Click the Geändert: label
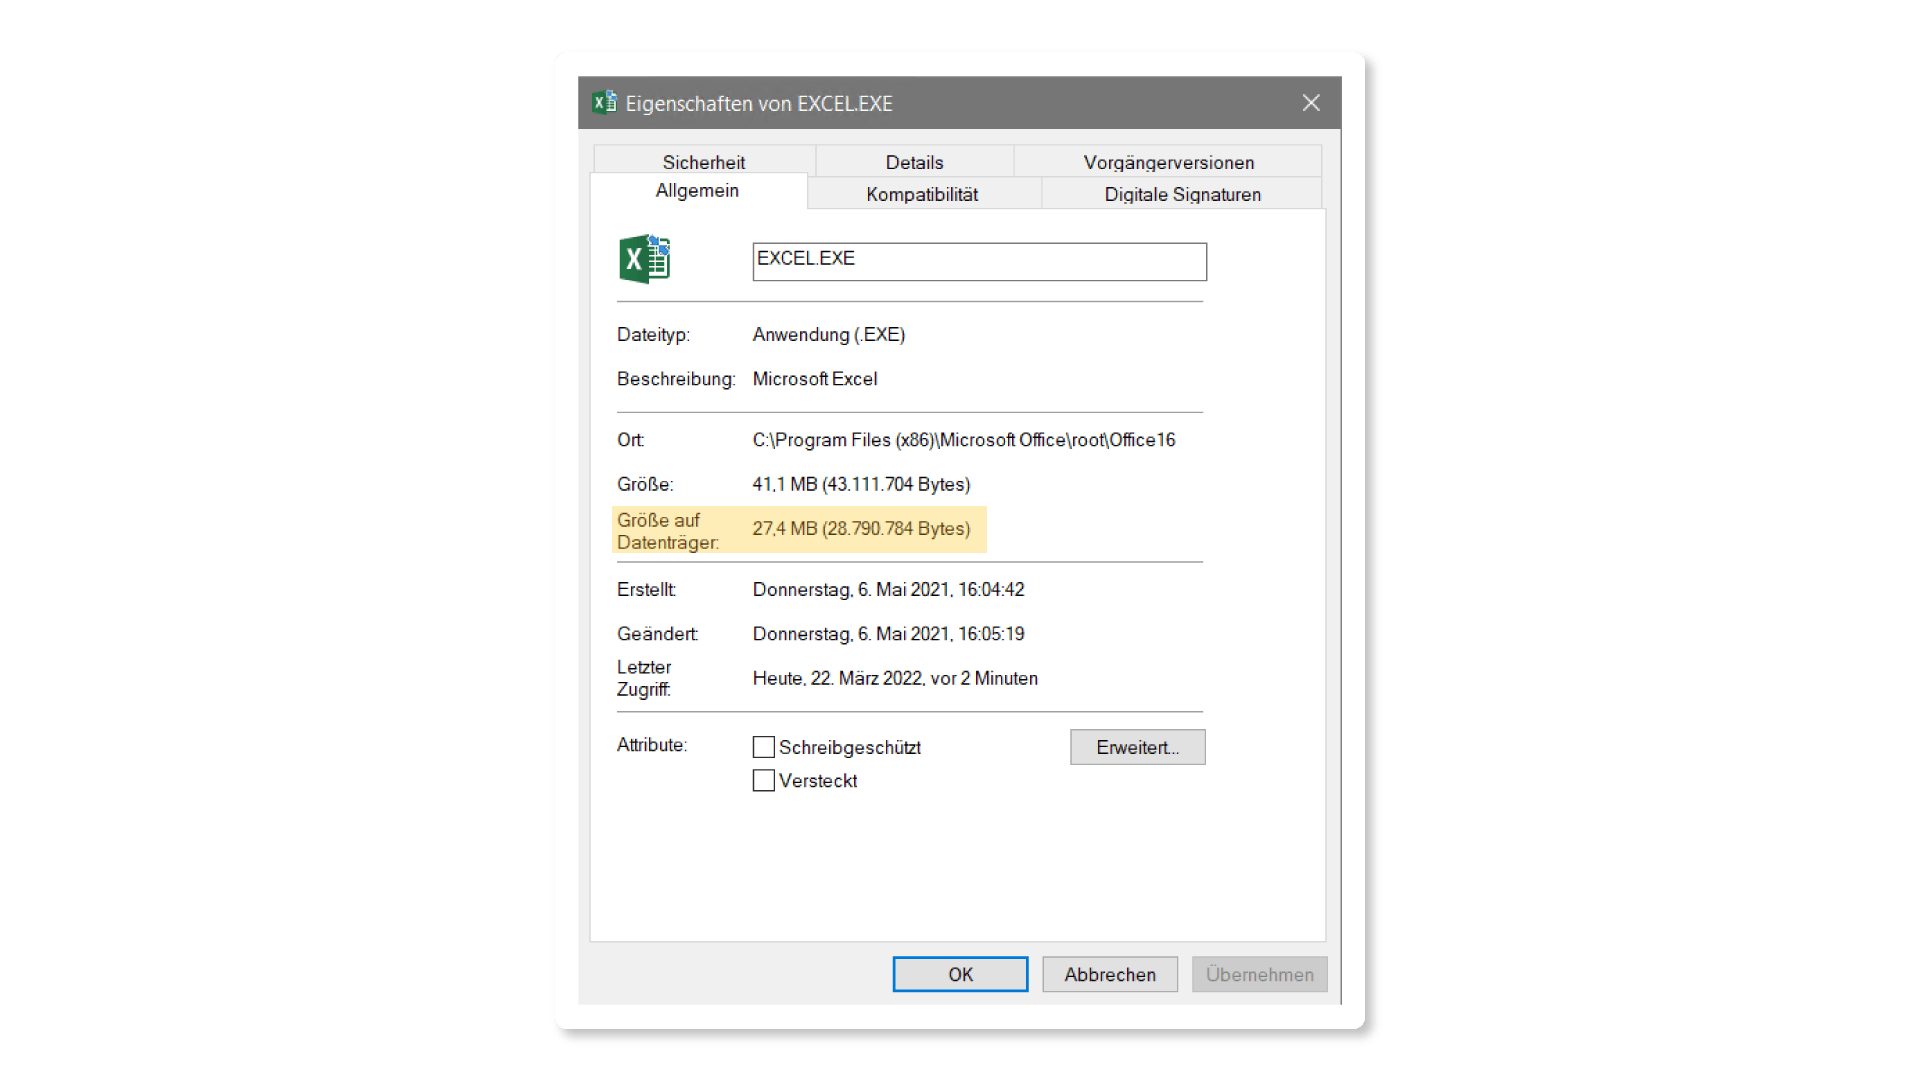This screenshot has height=1080, width=1920. coord(657,634)
